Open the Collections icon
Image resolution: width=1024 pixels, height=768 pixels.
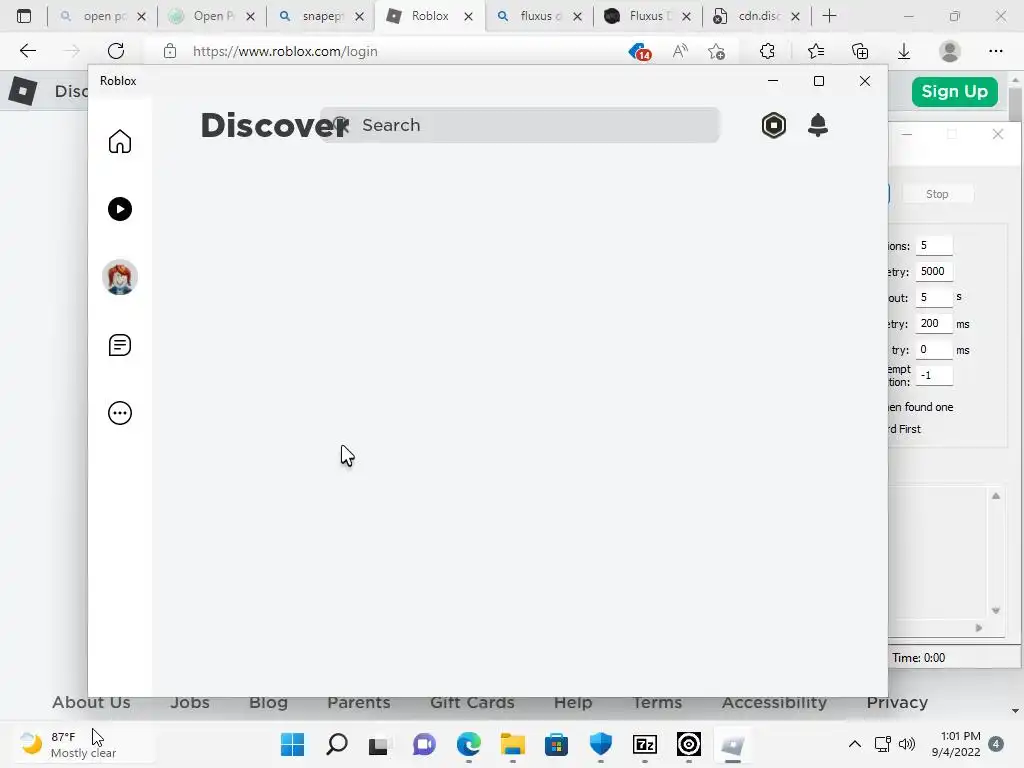[860, 51]
